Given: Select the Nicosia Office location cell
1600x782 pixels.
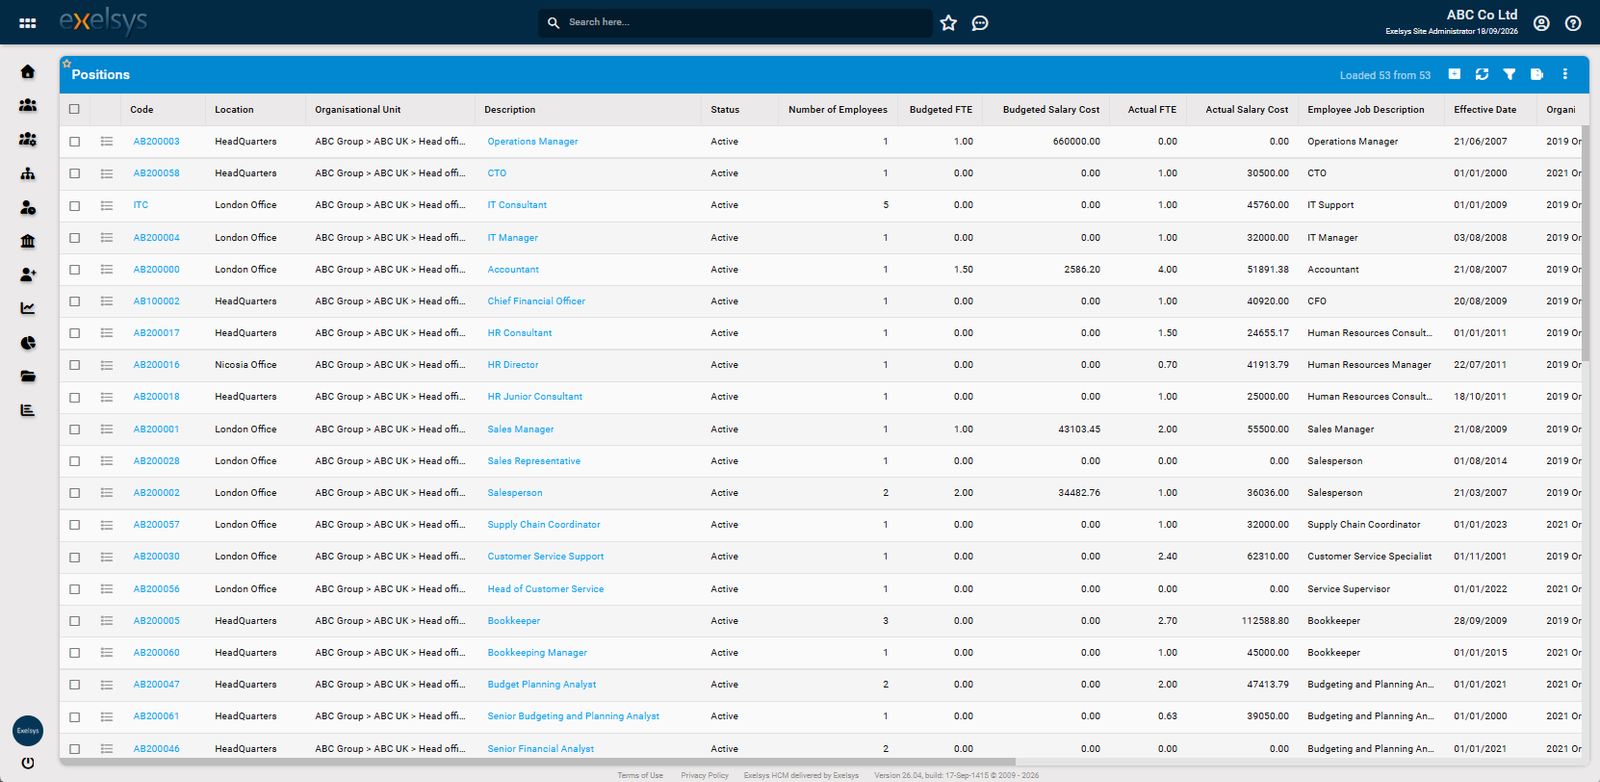Looking at the screenshot, I should tap(246, 365).
